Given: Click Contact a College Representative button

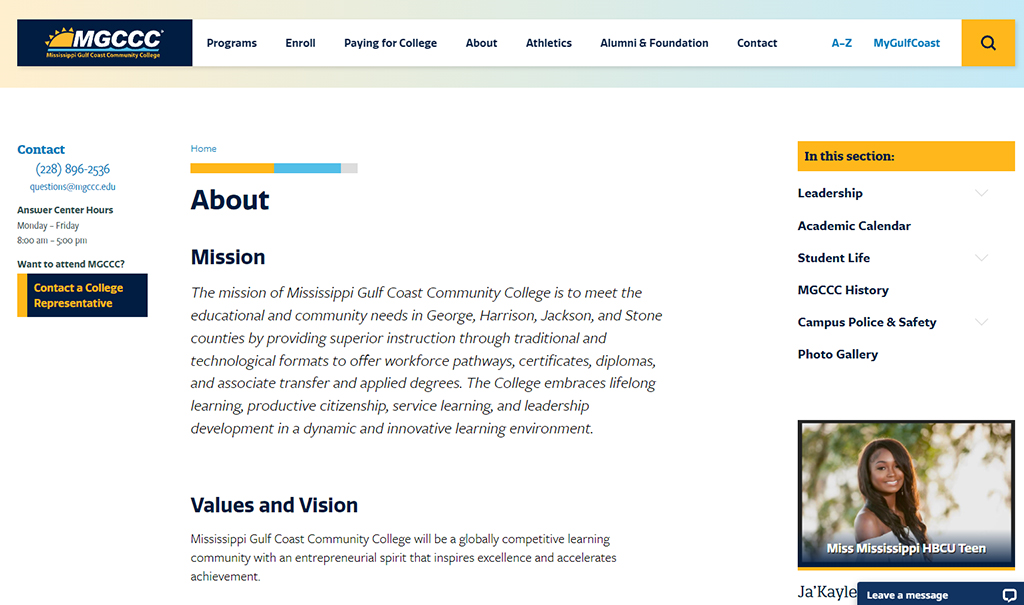Looking at the screenshot, I should 87,295.
